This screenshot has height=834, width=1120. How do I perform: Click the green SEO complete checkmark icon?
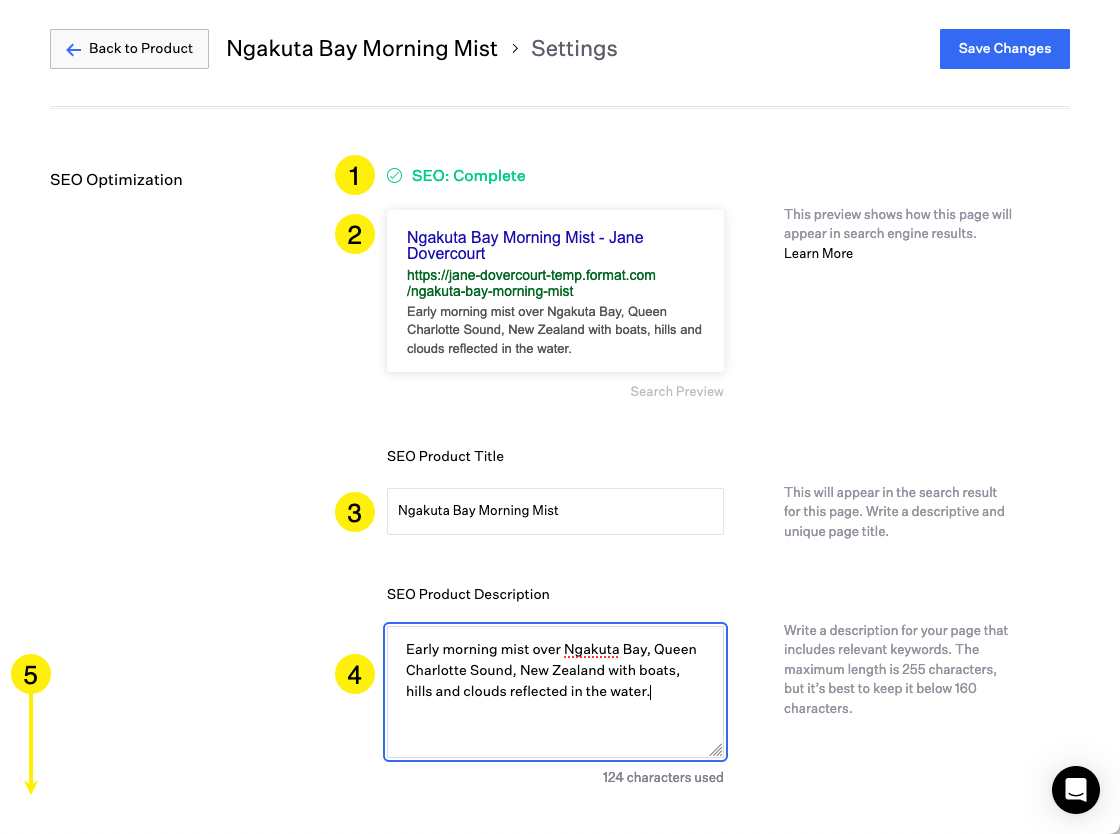click(395, 176)
